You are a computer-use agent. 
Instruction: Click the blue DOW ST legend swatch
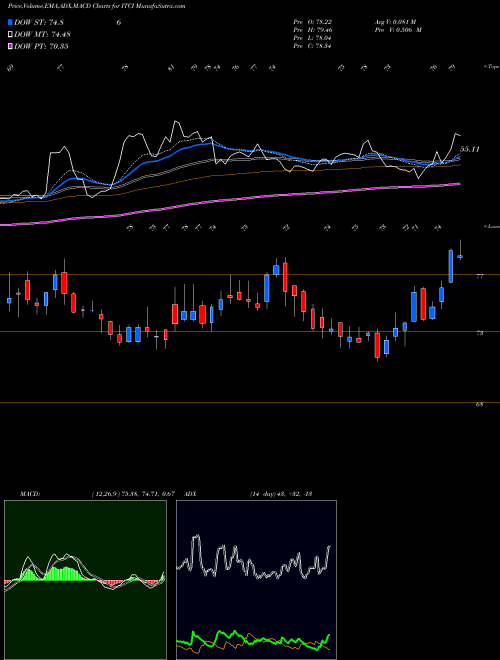click(x=11, y=22)
